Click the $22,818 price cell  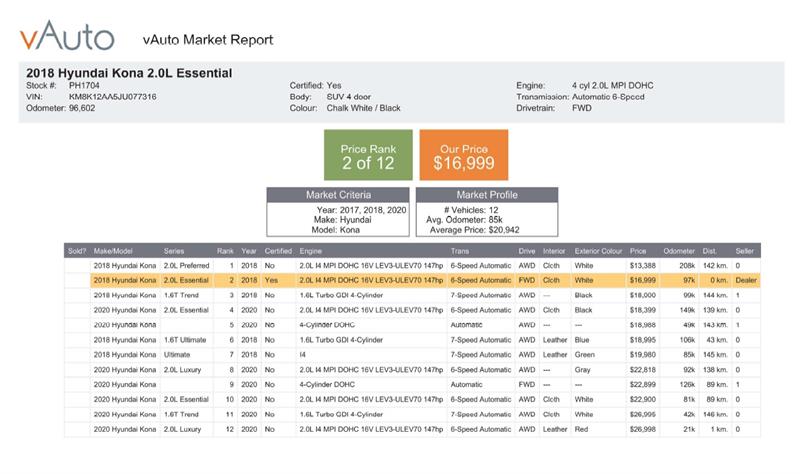click(x=643, y=370)
